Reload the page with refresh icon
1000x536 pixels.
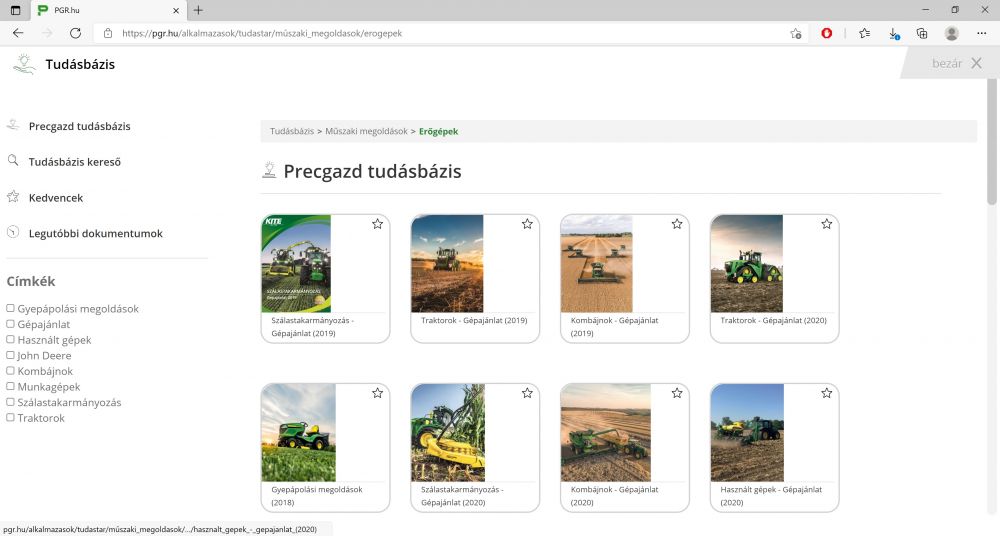coord(75,33)
